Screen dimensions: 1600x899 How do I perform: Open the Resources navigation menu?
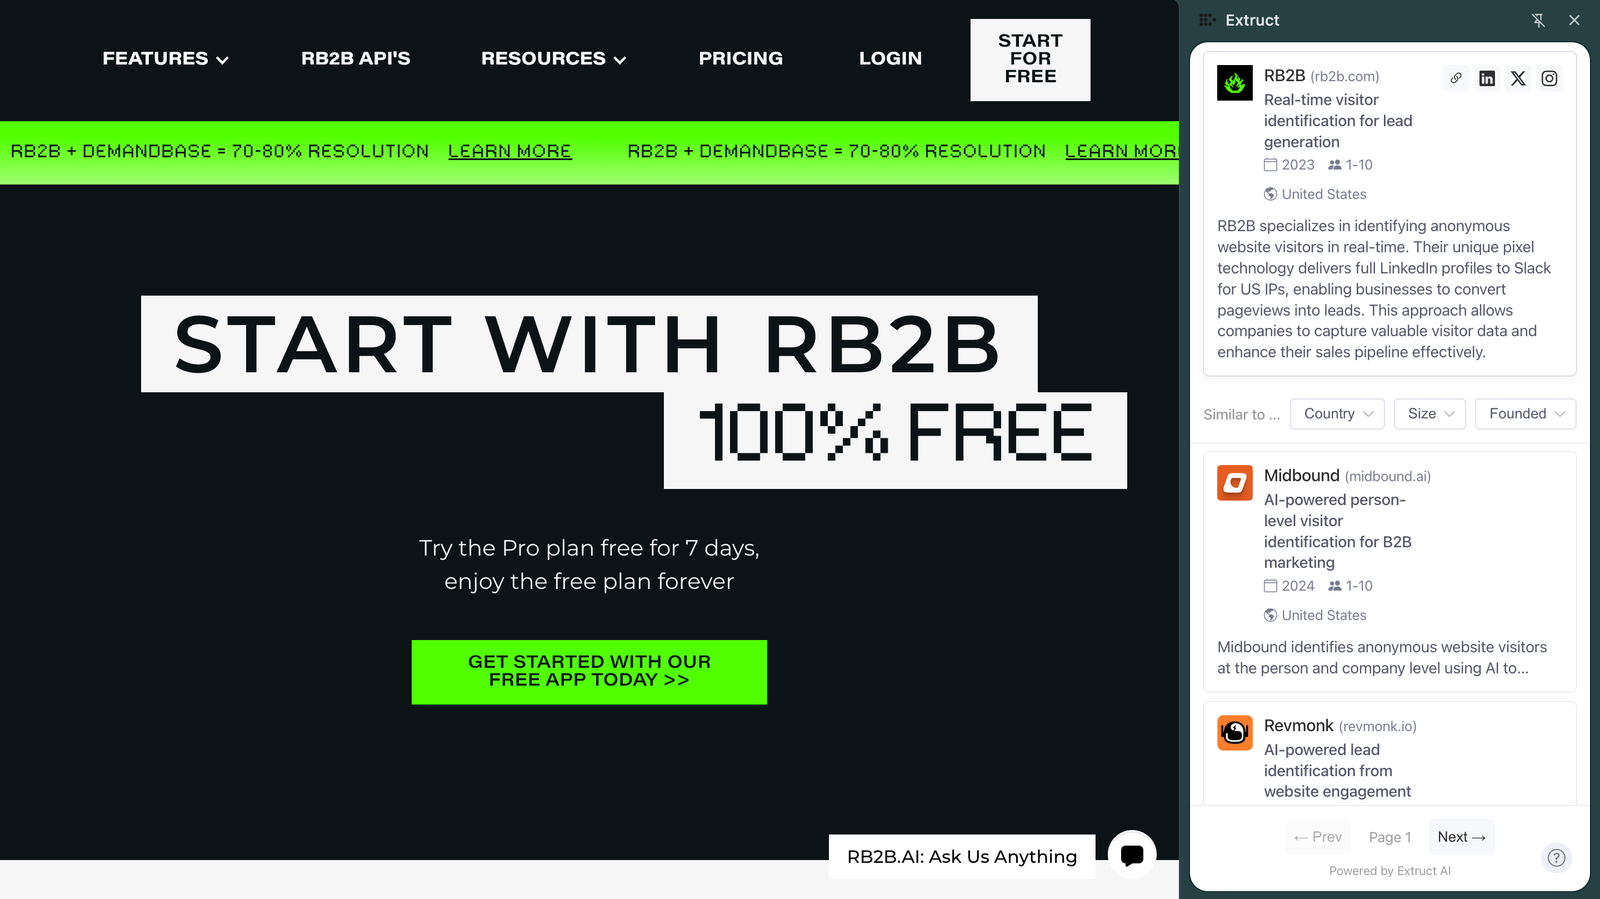(x=554, y=59)
